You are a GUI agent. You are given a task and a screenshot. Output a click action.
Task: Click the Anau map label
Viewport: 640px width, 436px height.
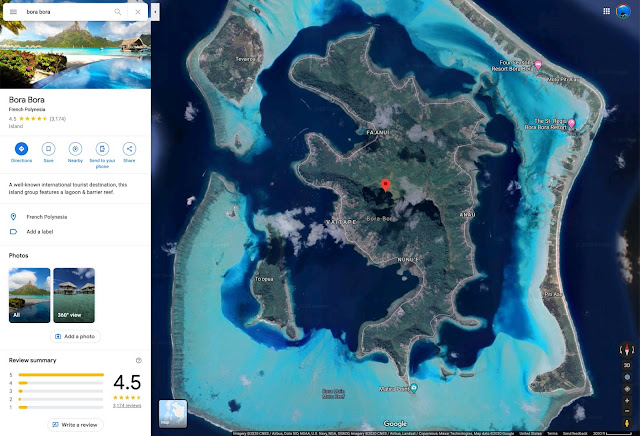(467, 214)
